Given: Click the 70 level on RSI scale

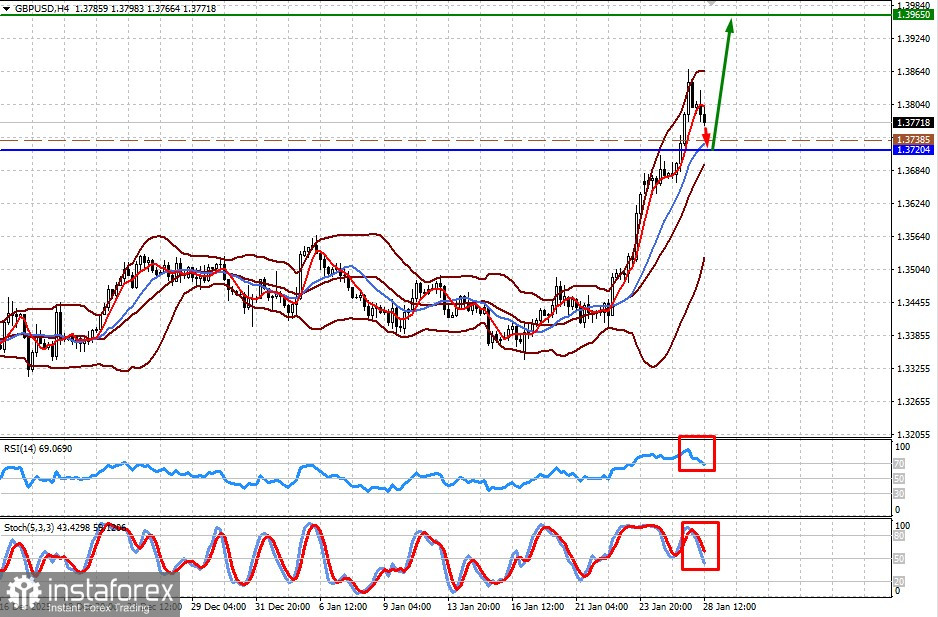Looking at the screenshot, I should coord(899,464).
